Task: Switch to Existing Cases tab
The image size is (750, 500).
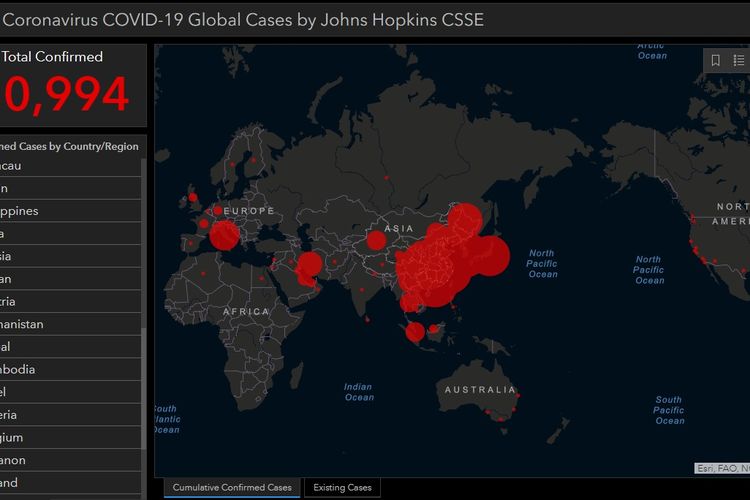Action: coord(342,488)
